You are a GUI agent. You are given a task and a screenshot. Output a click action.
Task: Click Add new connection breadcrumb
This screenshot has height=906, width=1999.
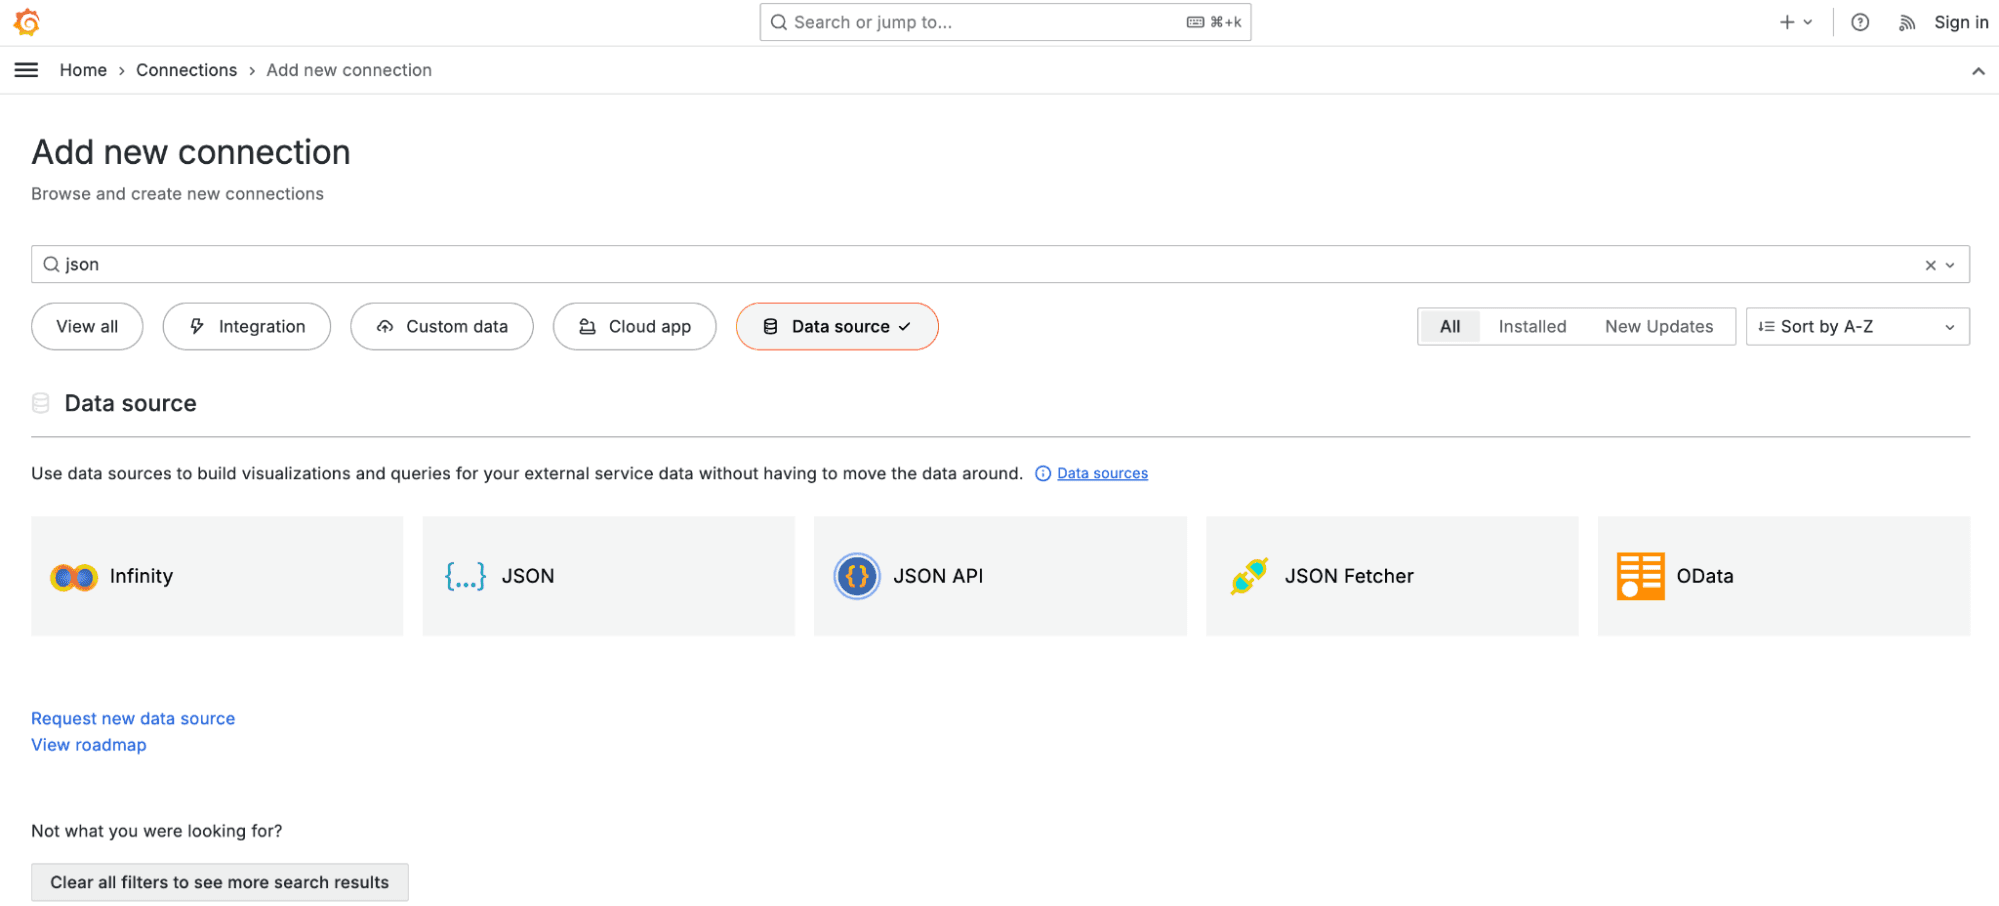[x=349, y=70]
